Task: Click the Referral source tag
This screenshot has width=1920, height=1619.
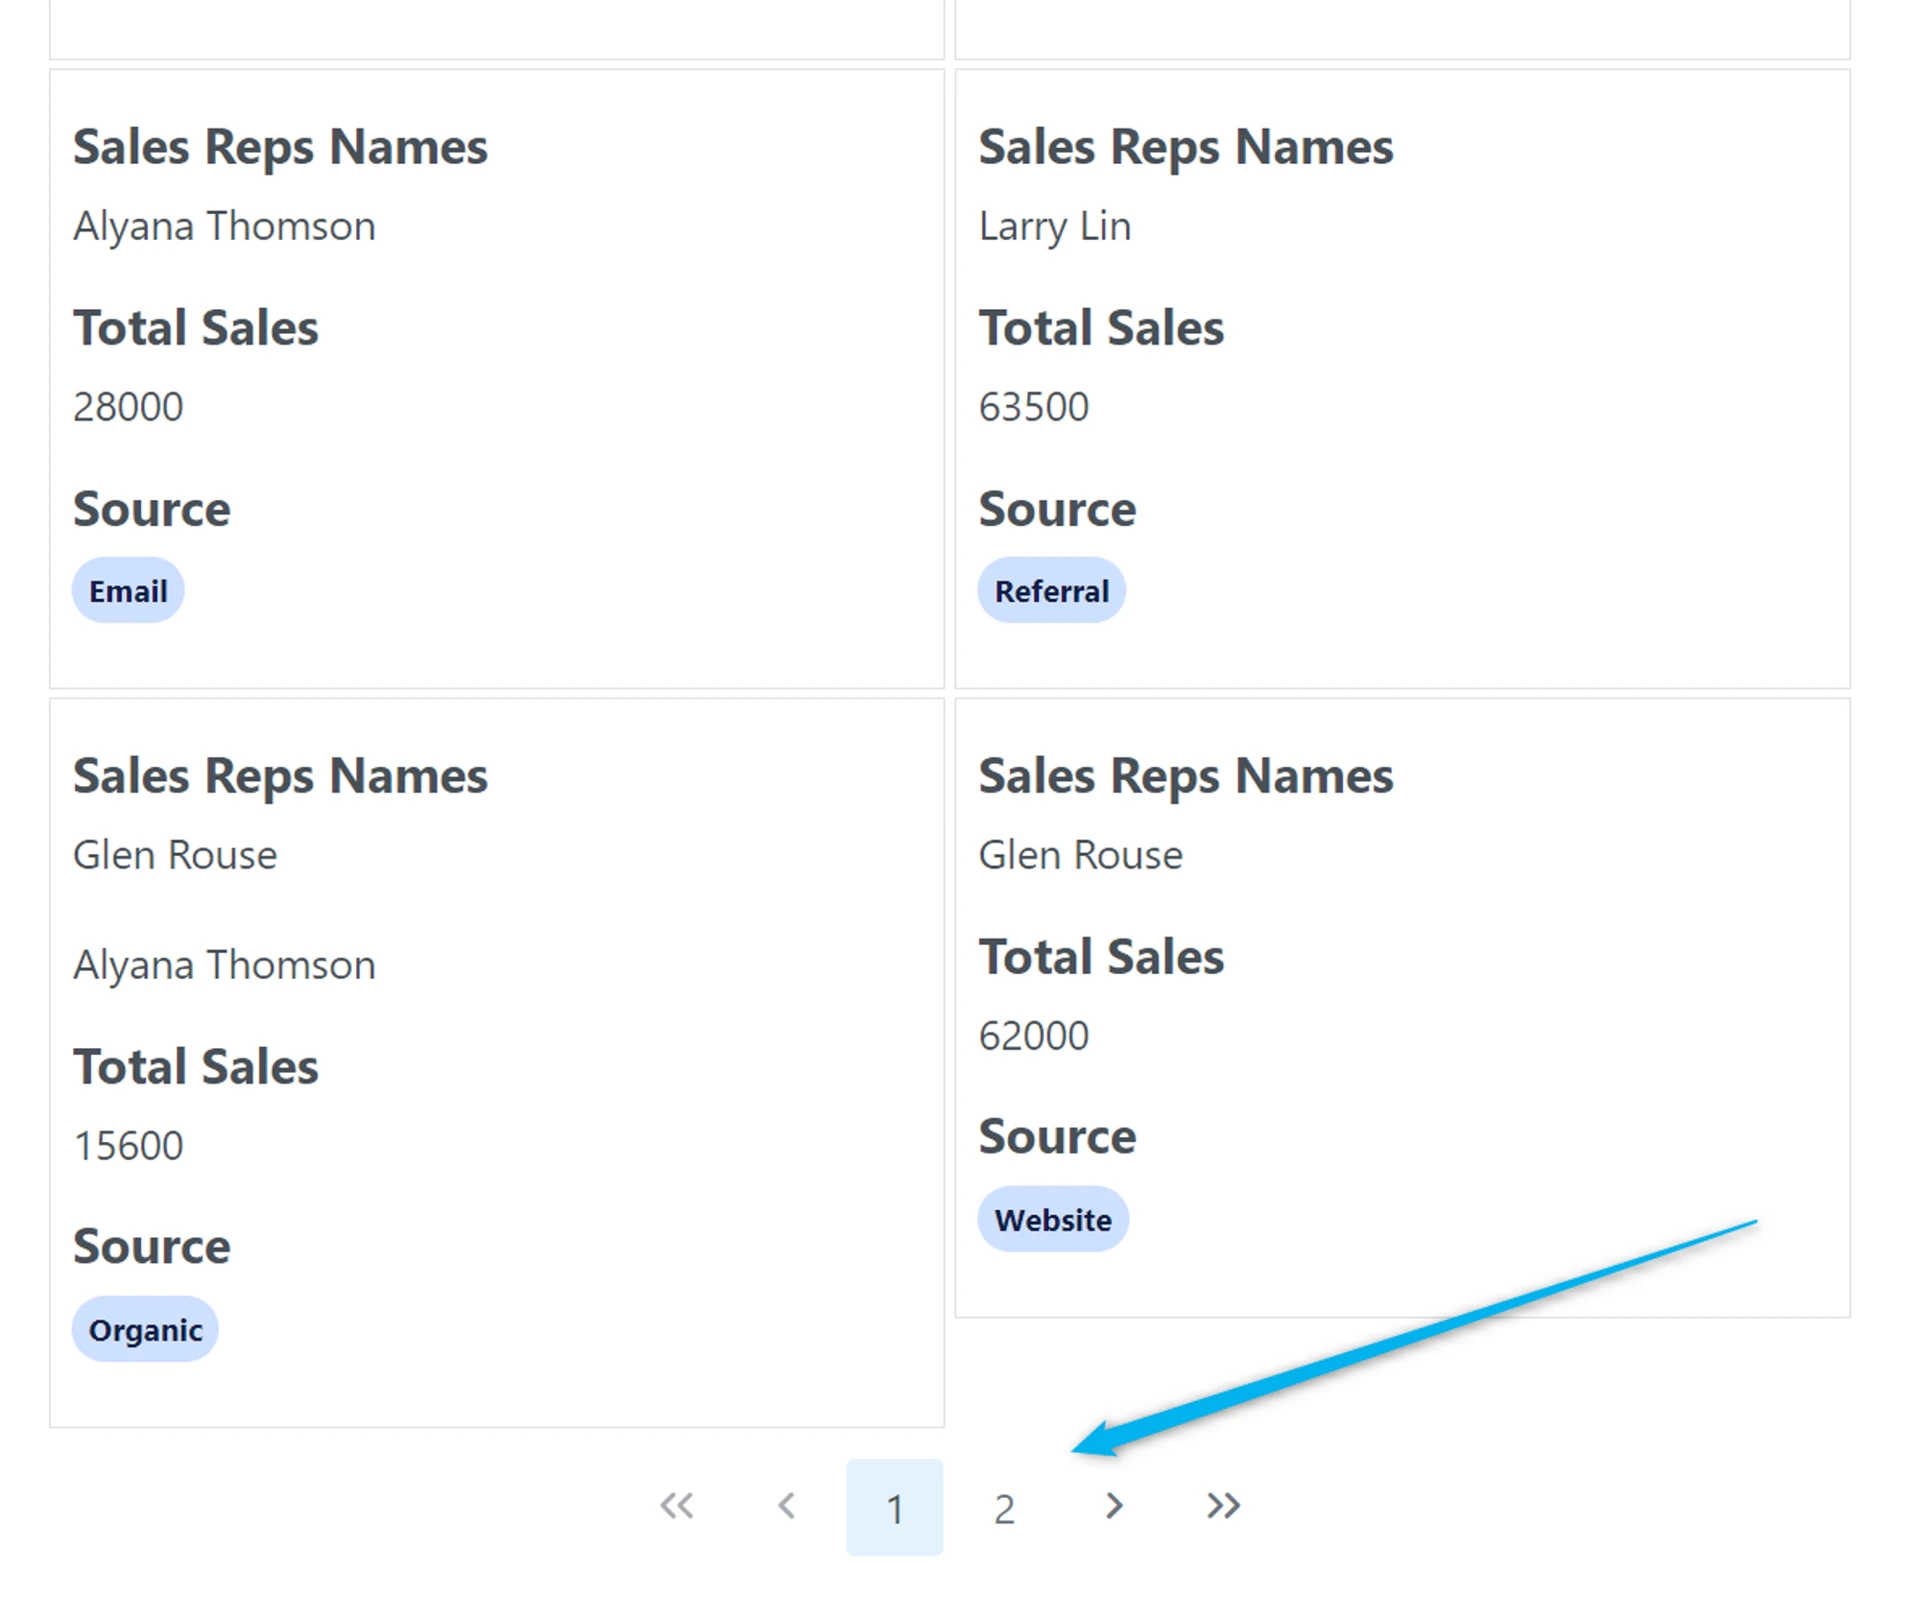Action: click(1051, 591)
